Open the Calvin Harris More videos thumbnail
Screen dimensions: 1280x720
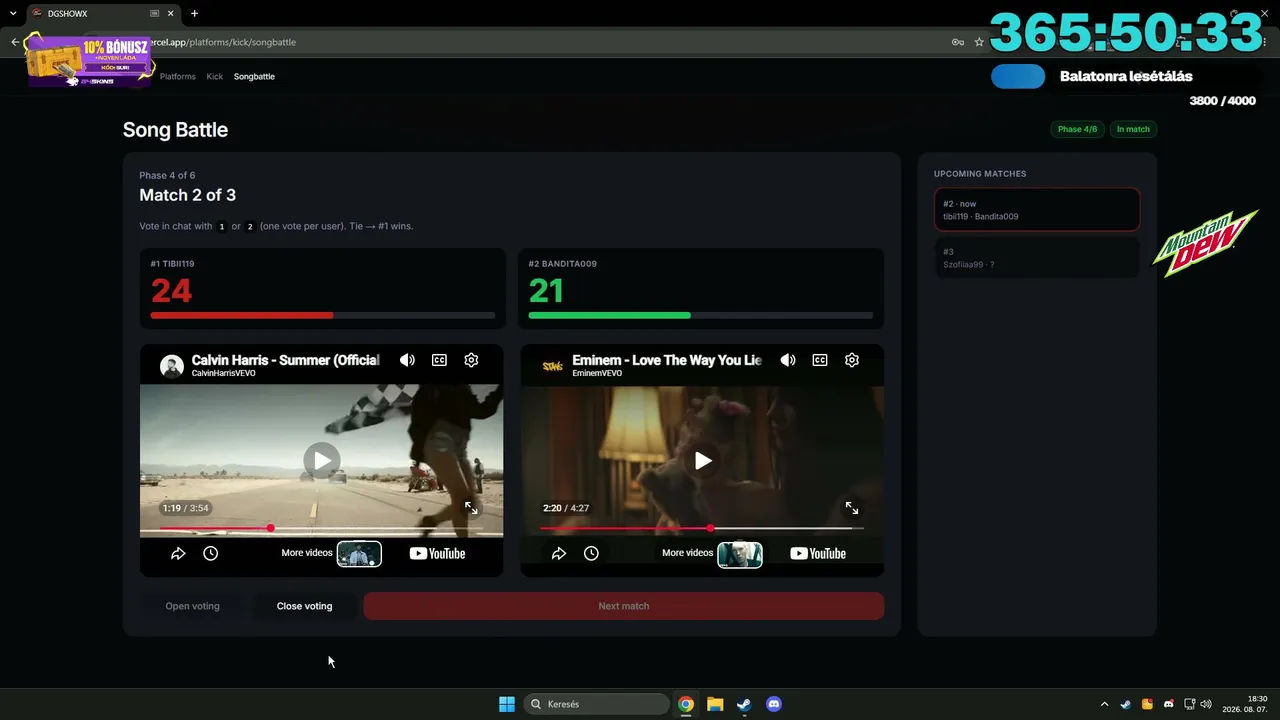(359, 554)
